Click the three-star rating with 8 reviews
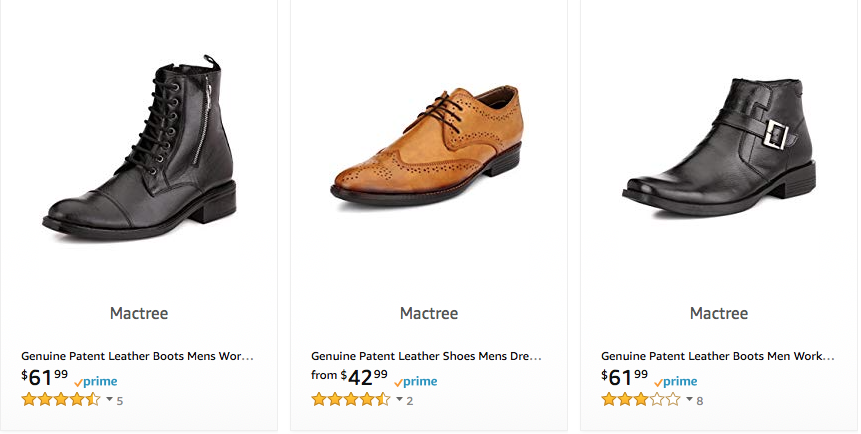This screenshot has height=434, width=861. pos(640,400)
